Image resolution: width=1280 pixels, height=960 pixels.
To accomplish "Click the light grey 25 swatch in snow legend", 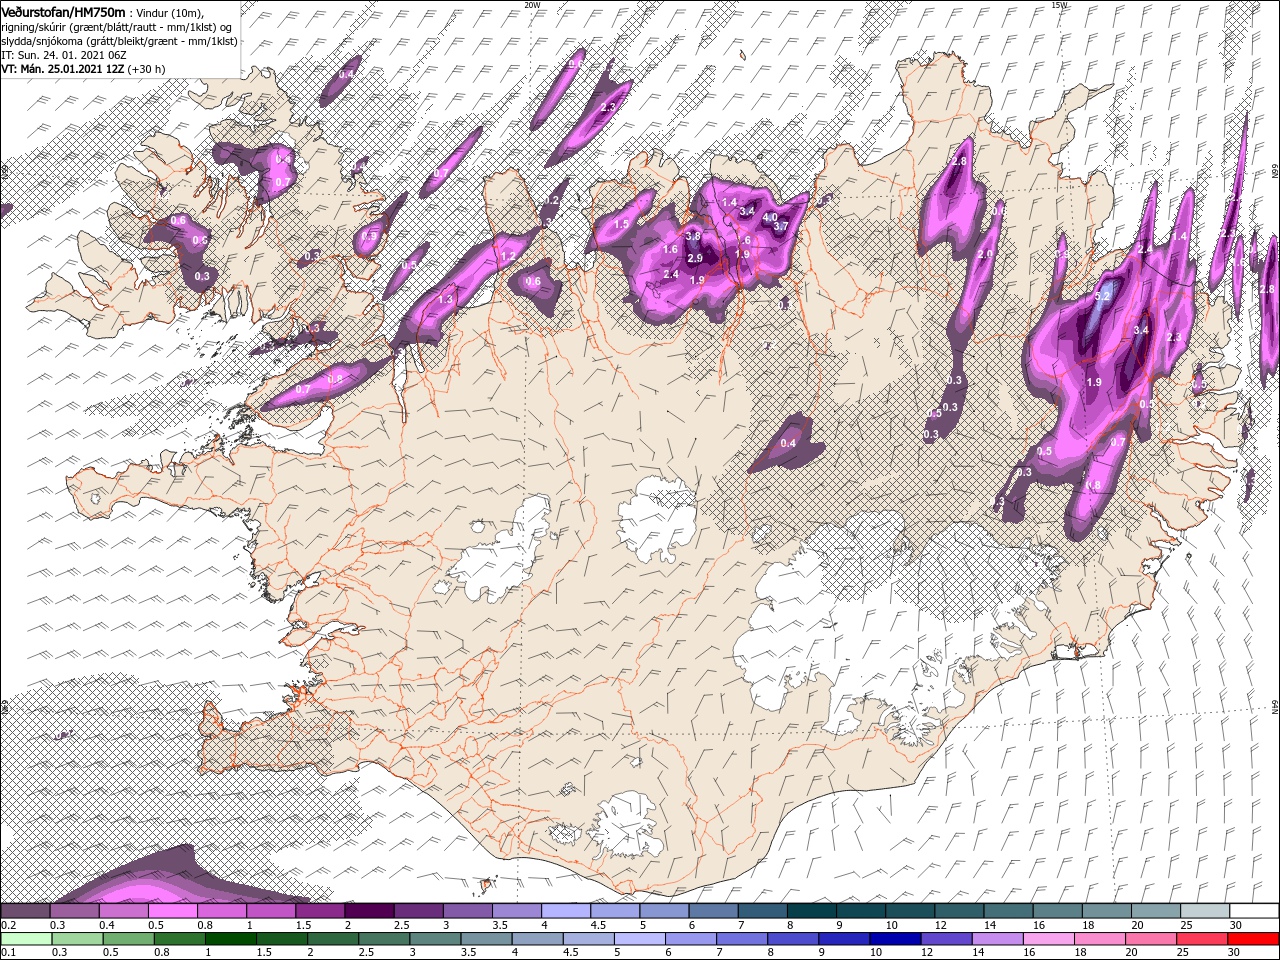I will pyautogui.click(x=1206, y=911).
